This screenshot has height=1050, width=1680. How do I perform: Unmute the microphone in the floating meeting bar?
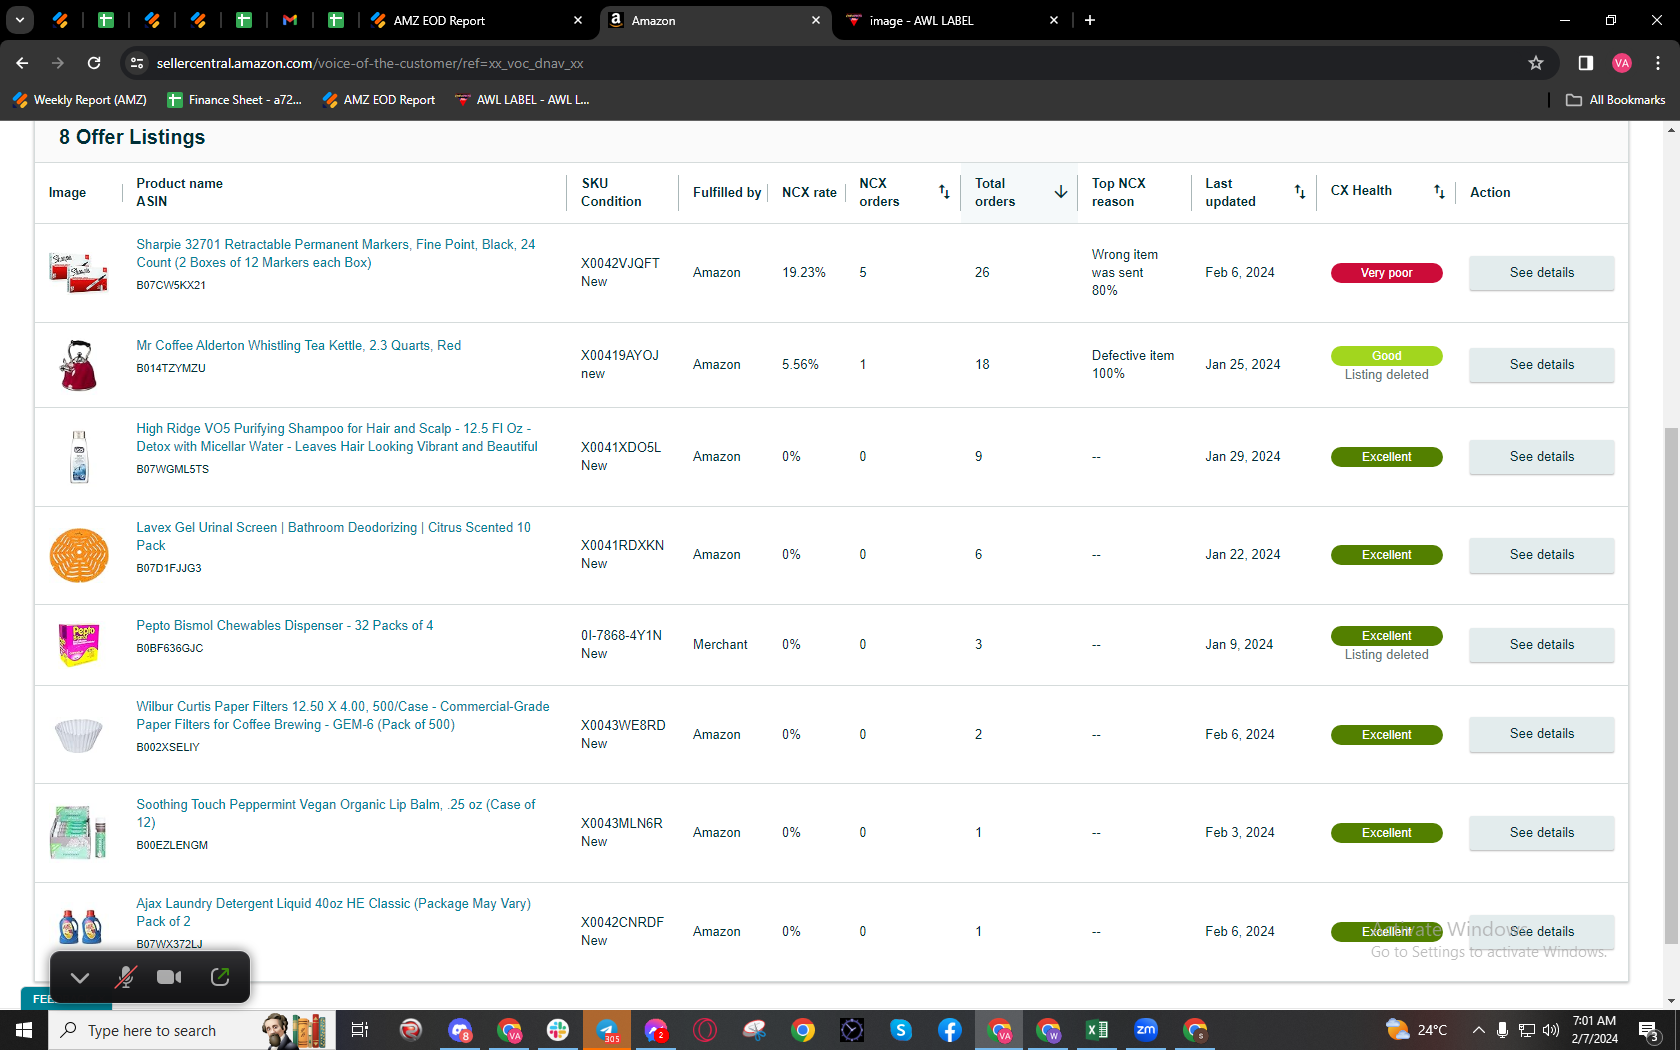pos(125,977)
